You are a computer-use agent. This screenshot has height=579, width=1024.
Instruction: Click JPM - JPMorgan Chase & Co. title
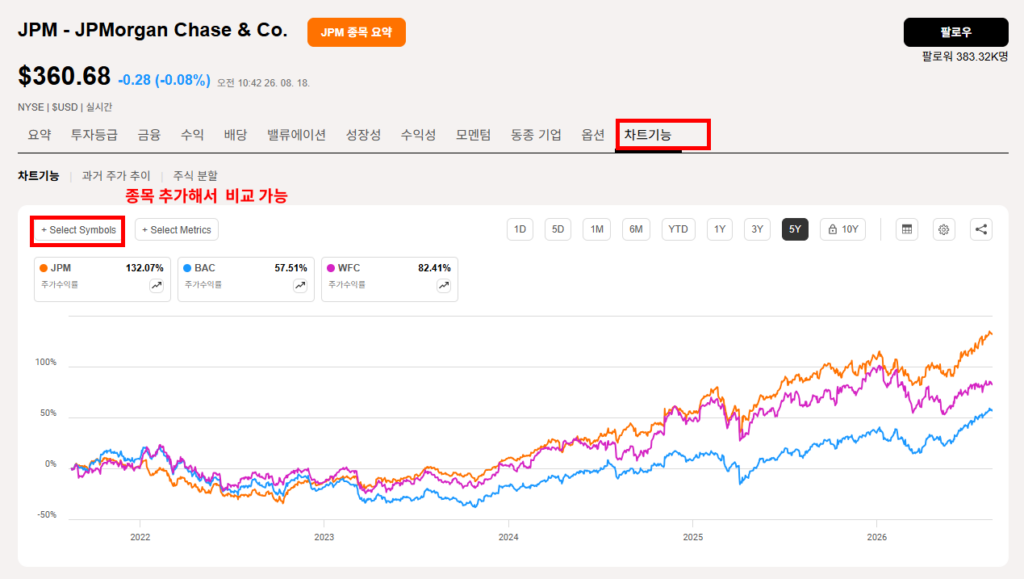click(152, 30)
